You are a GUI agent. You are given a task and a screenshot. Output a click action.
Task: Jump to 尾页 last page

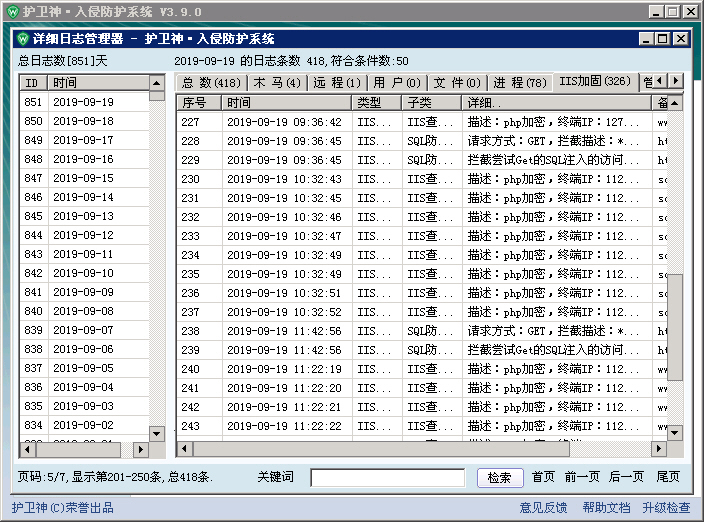point(668,477)
